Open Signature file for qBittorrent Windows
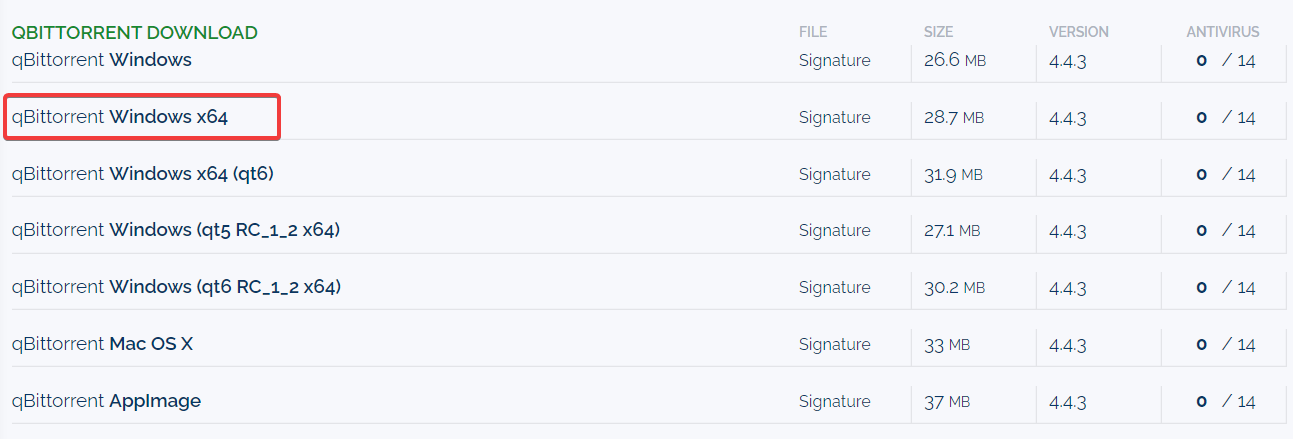 [x=834, y=61]
